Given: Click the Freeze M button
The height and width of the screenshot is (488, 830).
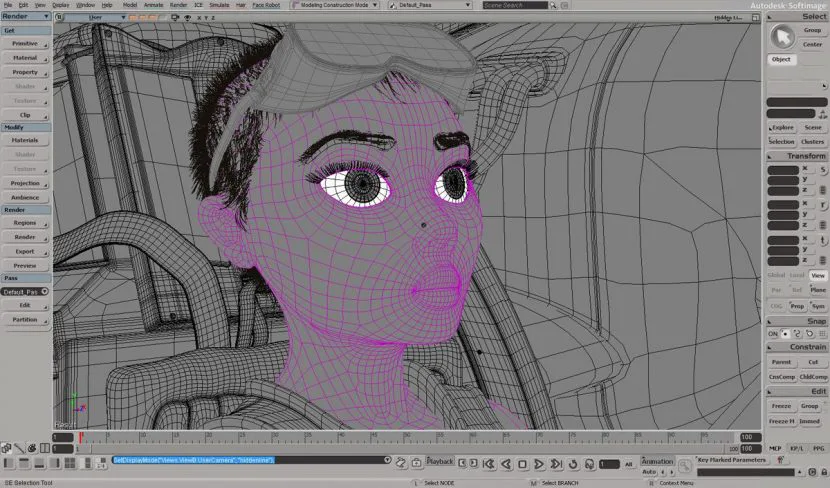Looking at the screenshot, I should pyautogui.click(x=782, y=421).
